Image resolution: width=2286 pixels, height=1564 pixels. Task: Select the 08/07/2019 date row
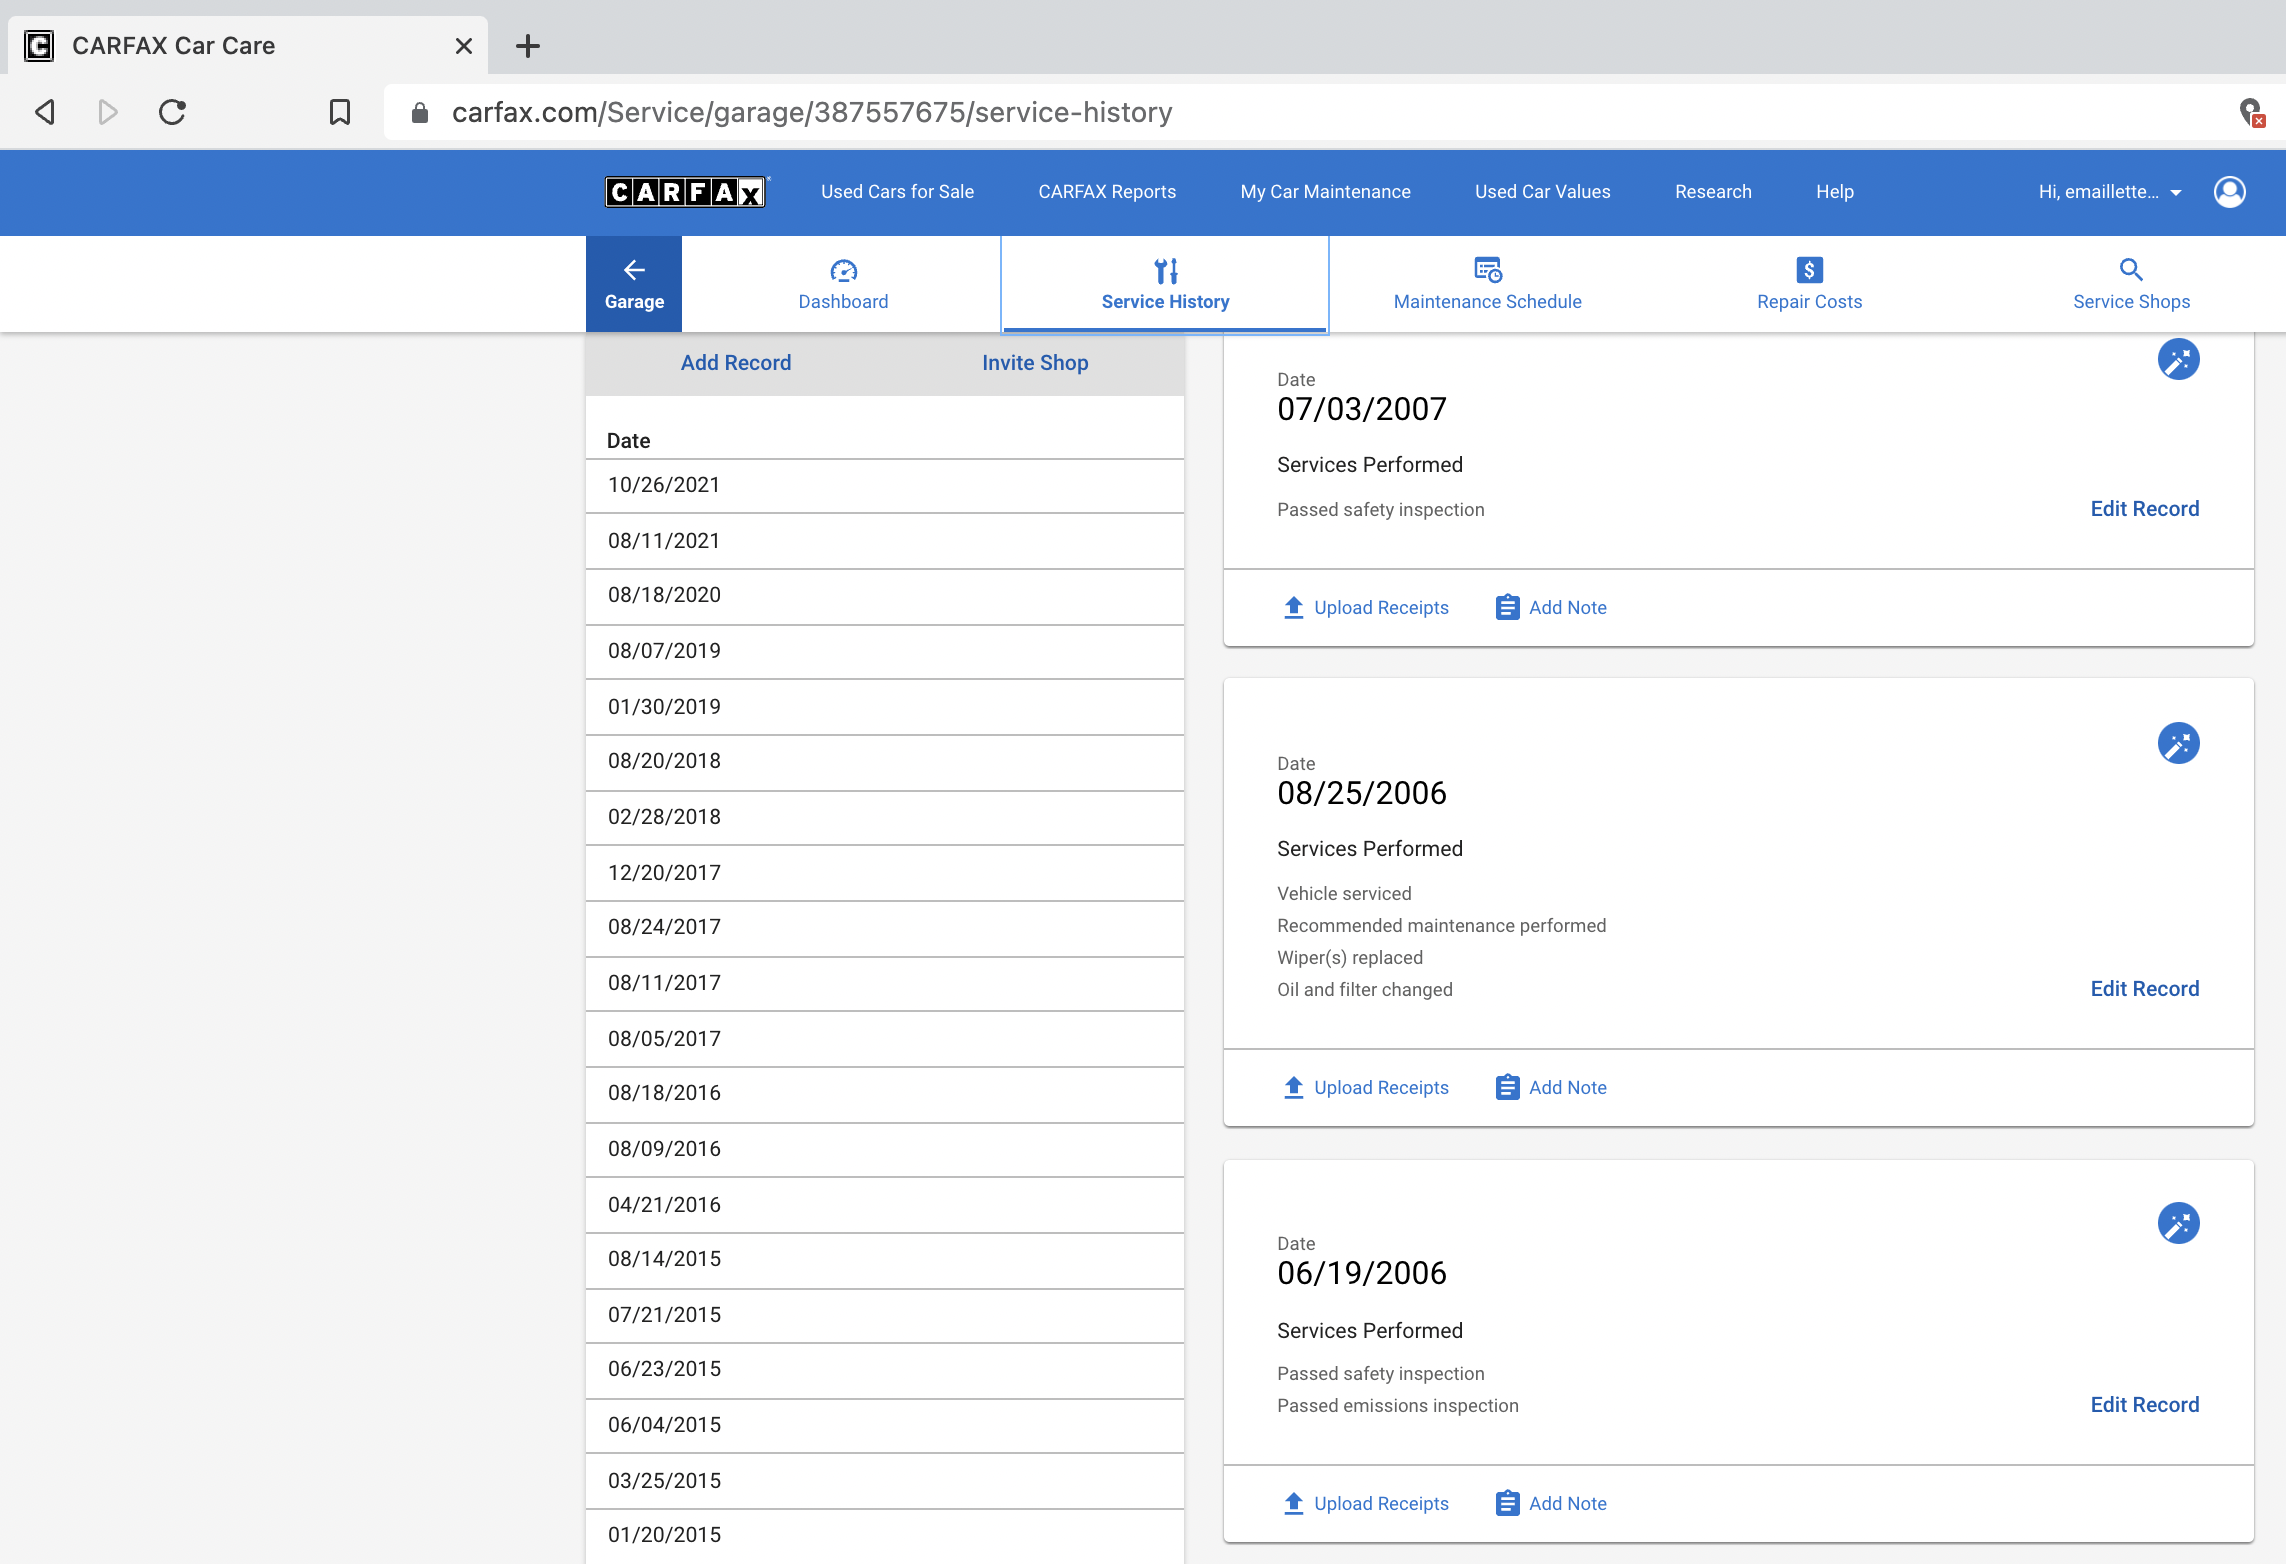pyautogui.click(x=885, y=652)
